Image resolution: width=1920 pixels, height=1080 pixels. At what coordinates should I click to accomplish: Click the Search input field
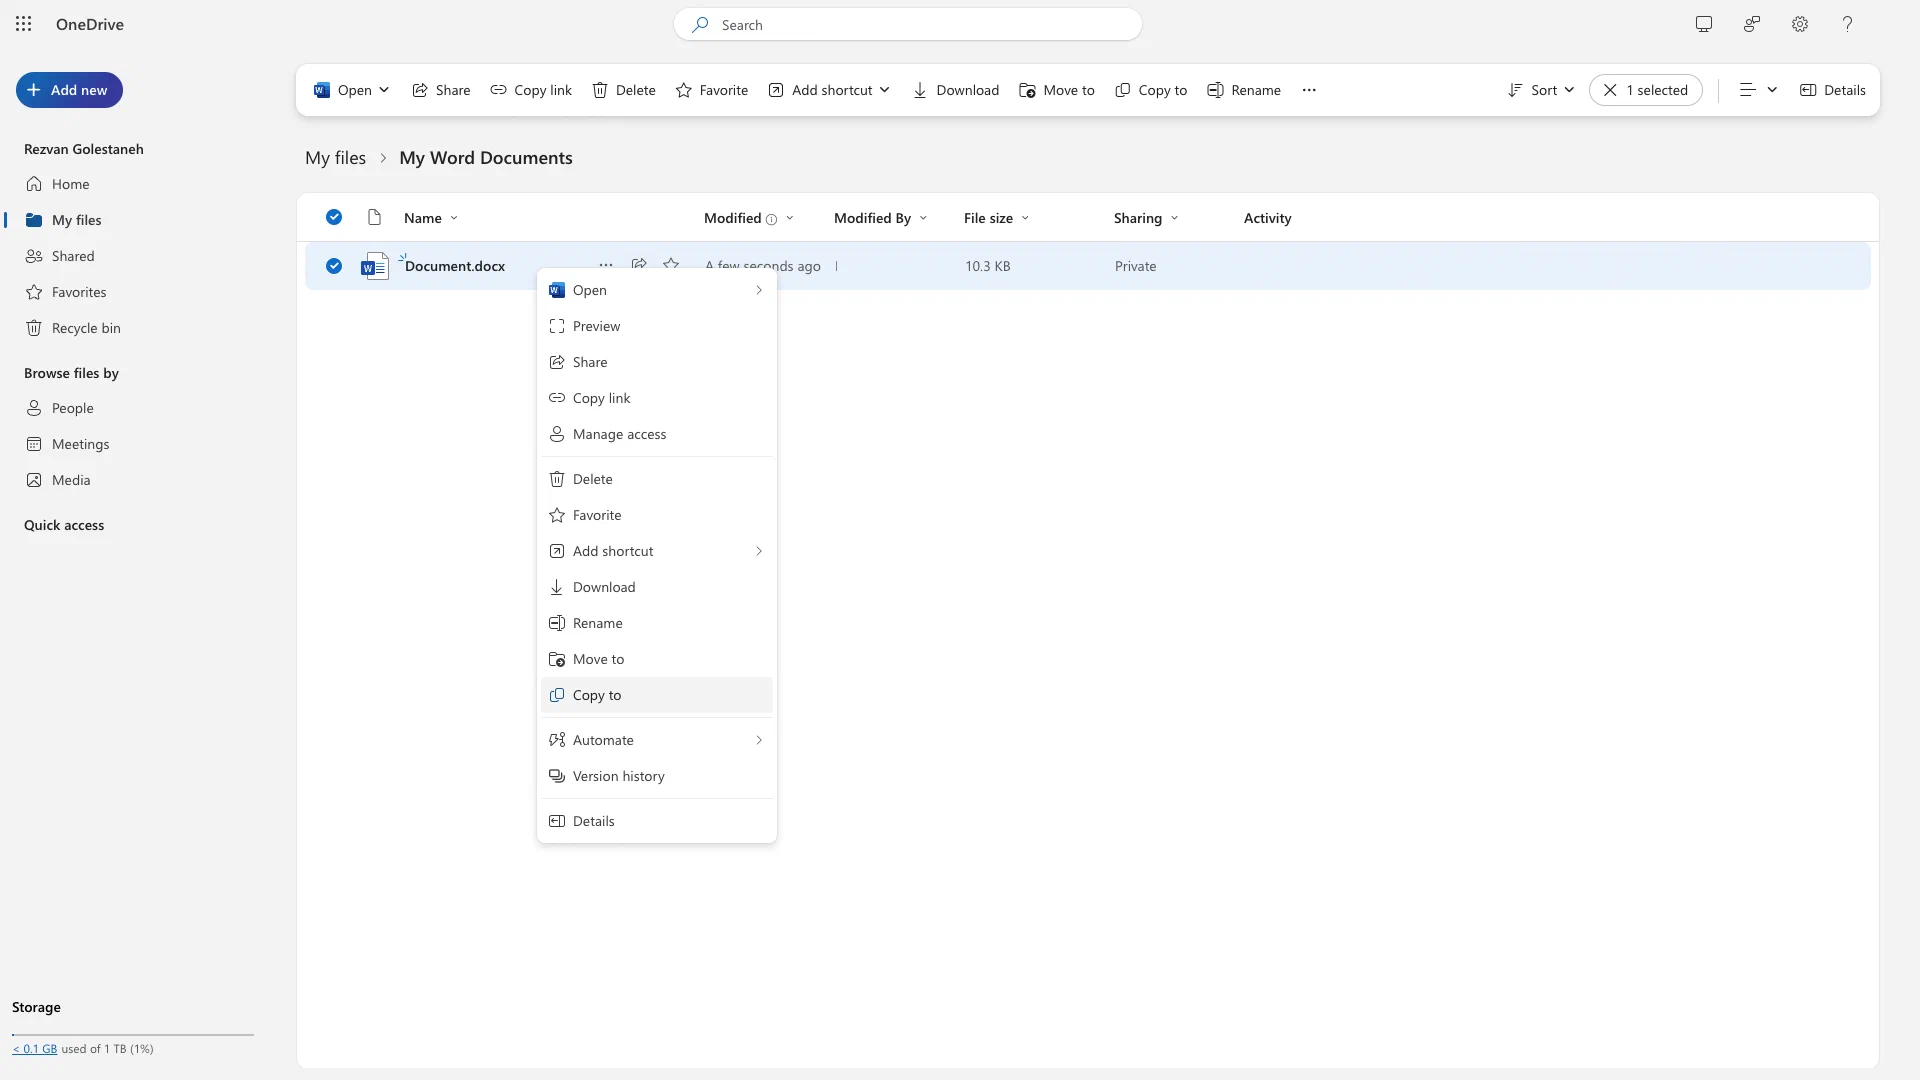[x=908, y=25]
